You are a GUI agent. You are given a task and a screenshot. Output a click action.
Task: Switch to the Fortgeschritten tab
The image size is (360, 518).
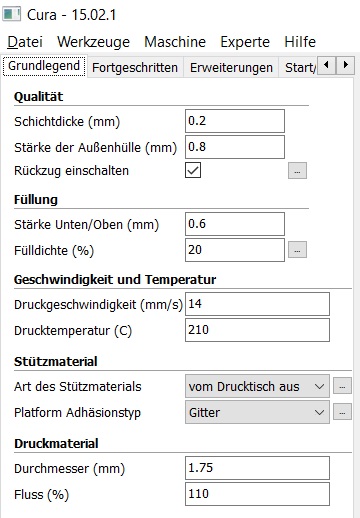coord(135,67)
